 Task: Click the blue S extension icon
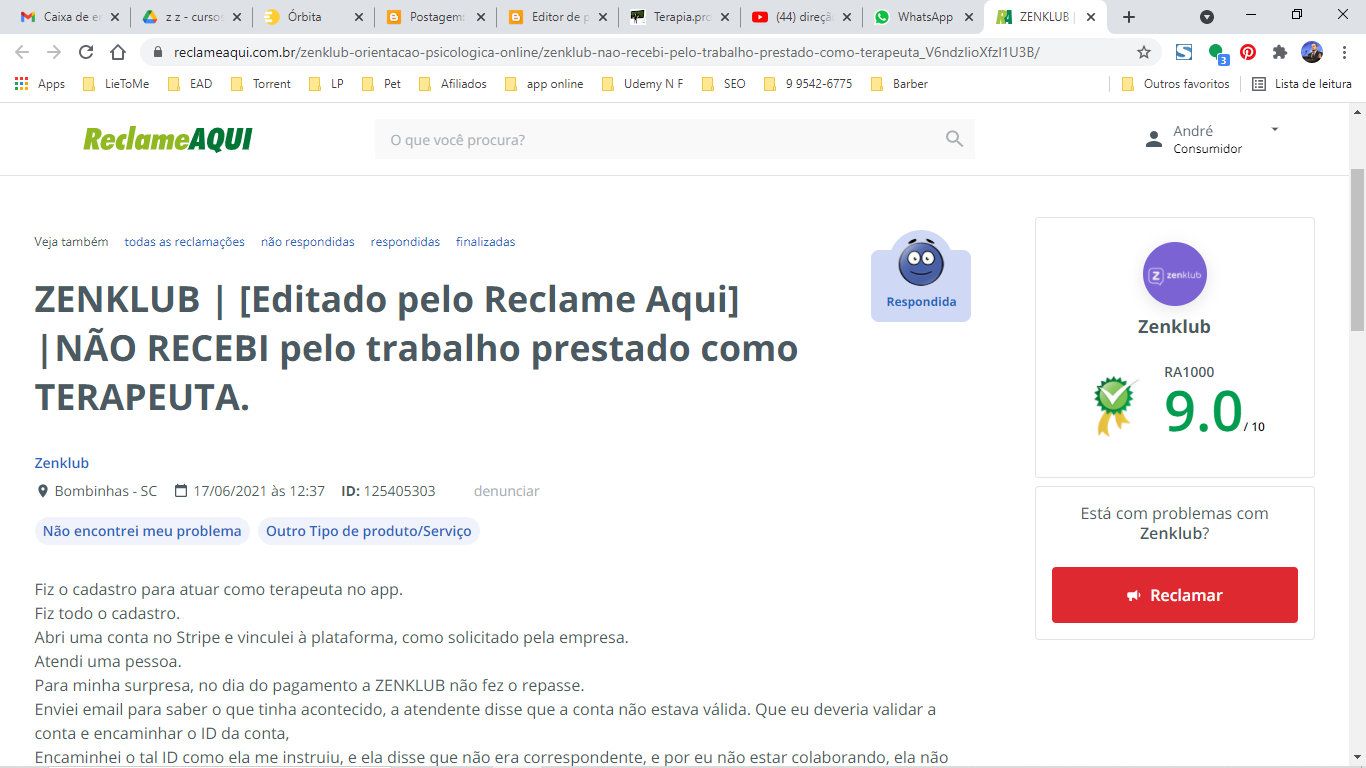point(1184,52)
